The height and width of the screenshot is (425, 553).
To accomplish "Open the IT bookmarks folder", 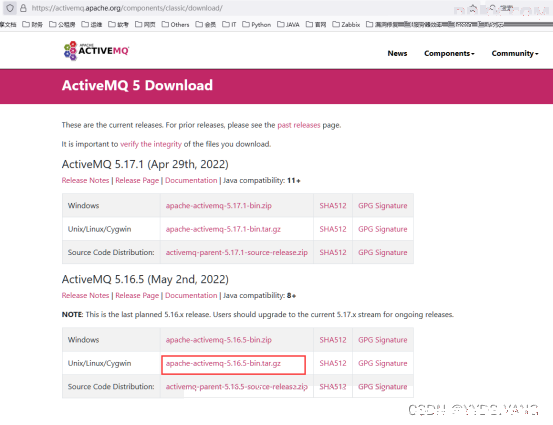I will pos(229,24).
